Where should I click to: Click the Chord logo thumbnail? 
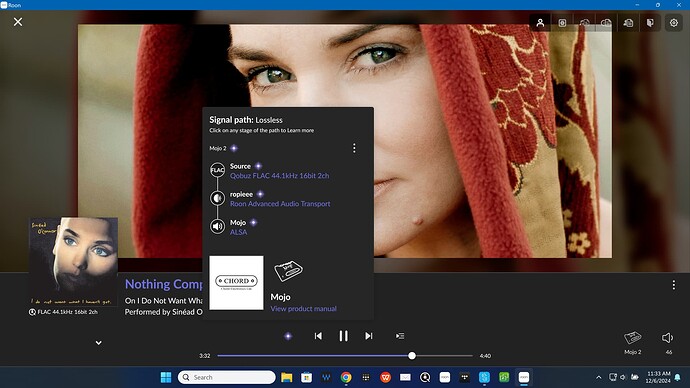236,283
